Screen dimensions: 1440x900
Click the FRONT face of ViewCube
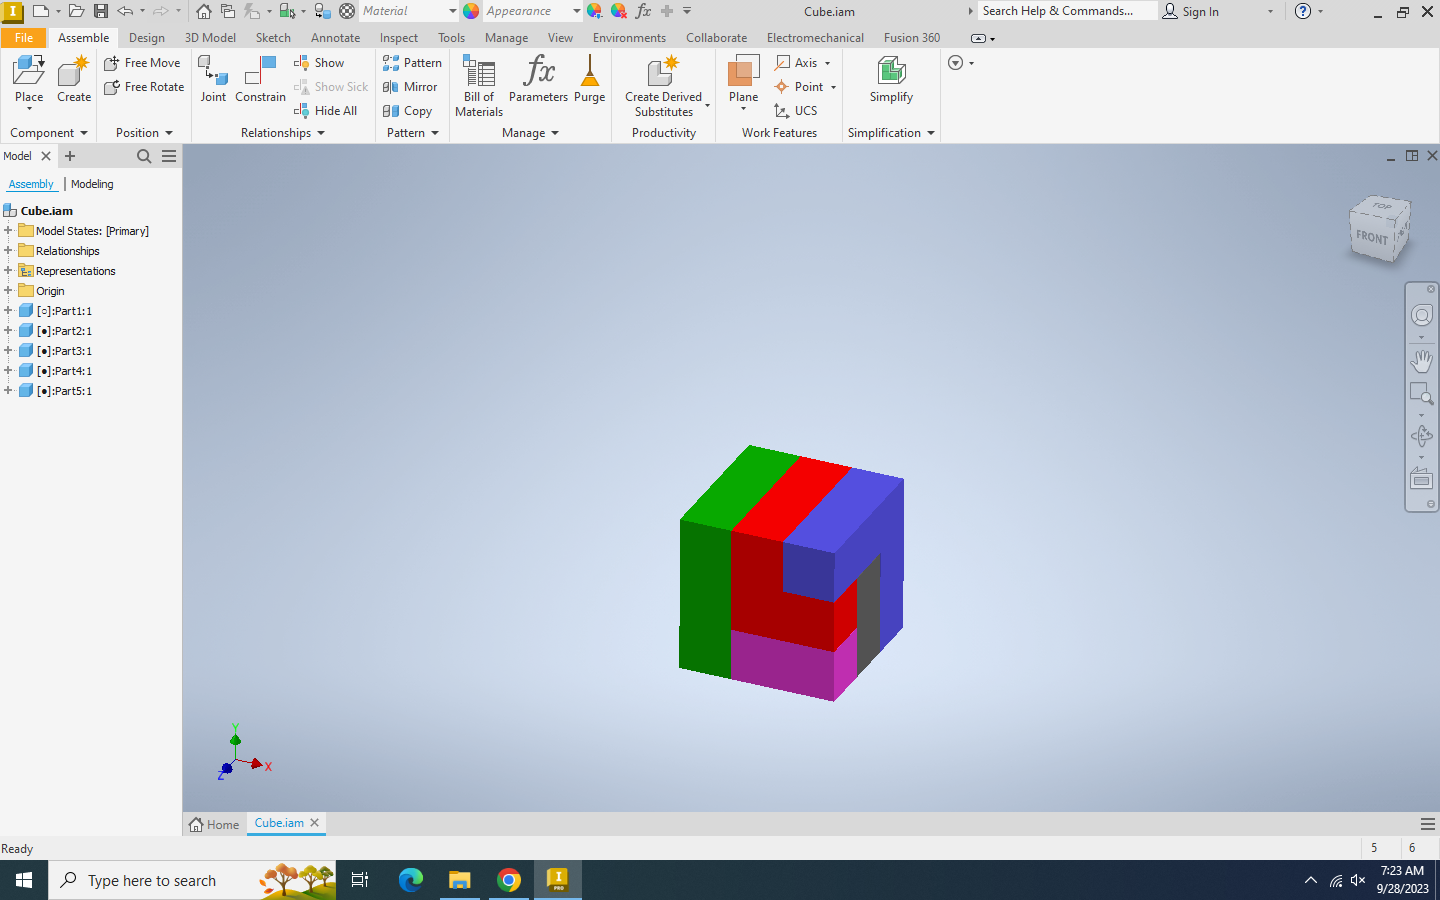click(x=1372, y=238)
